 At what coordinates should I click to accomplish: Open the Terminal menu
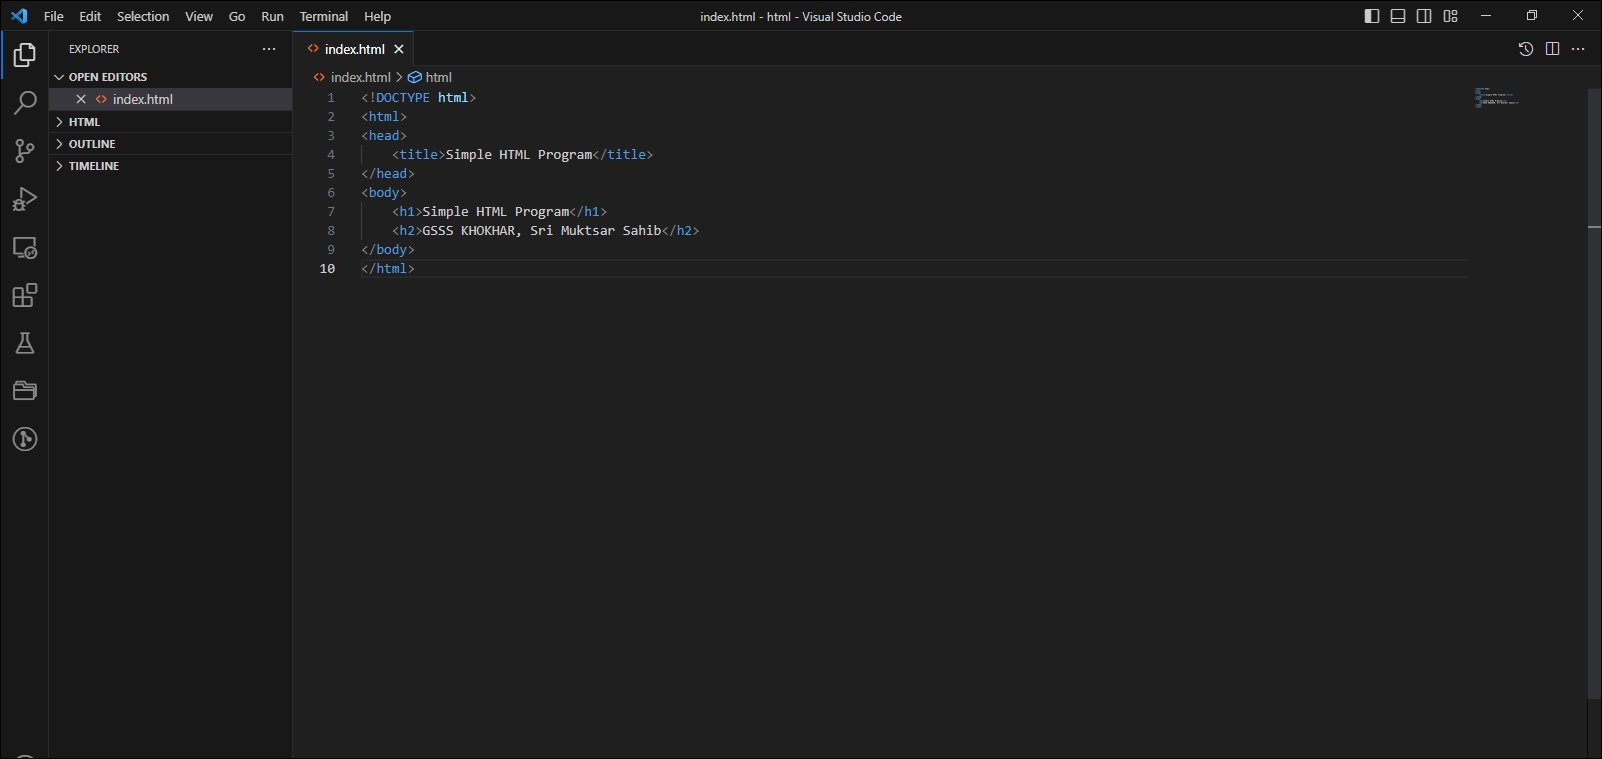click(323, 16)
